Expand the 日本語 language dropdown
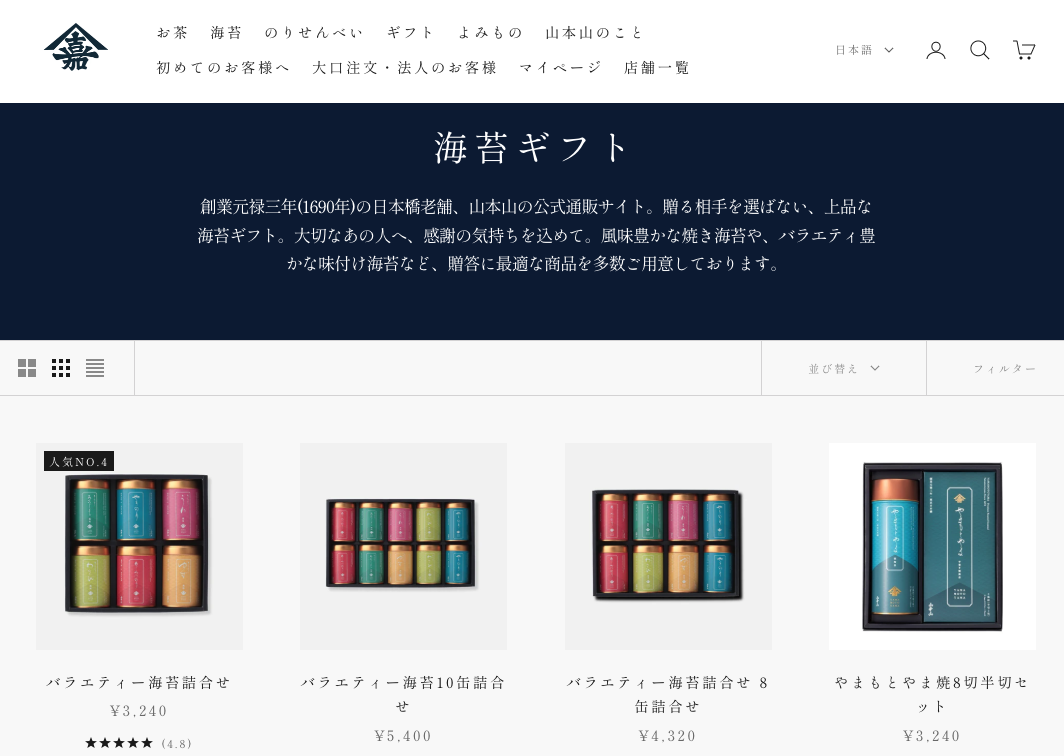1064x756 pixels. [x=864, y=50]
